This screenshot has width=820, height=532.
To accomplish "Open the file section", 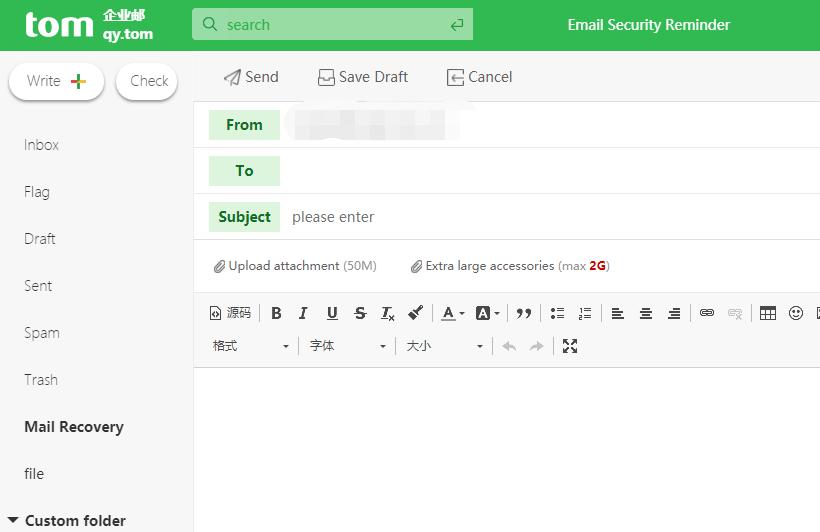I will (34, 474).
